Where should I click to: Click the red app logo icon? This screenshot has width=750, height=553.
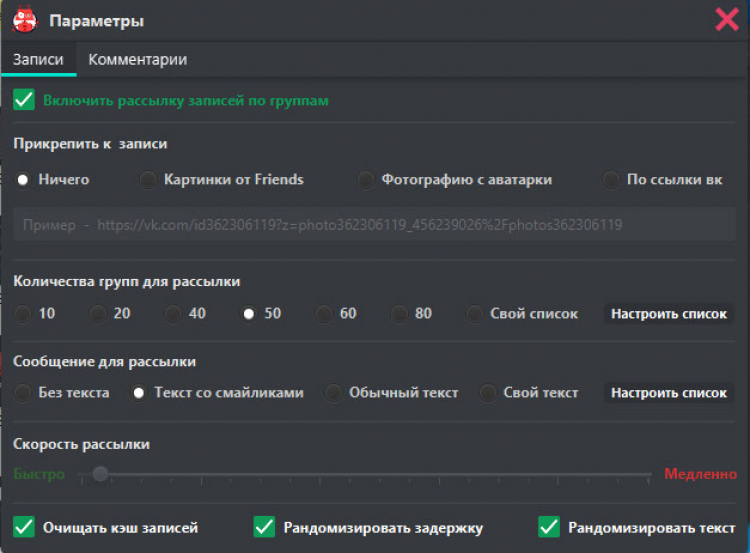point(24,20)
